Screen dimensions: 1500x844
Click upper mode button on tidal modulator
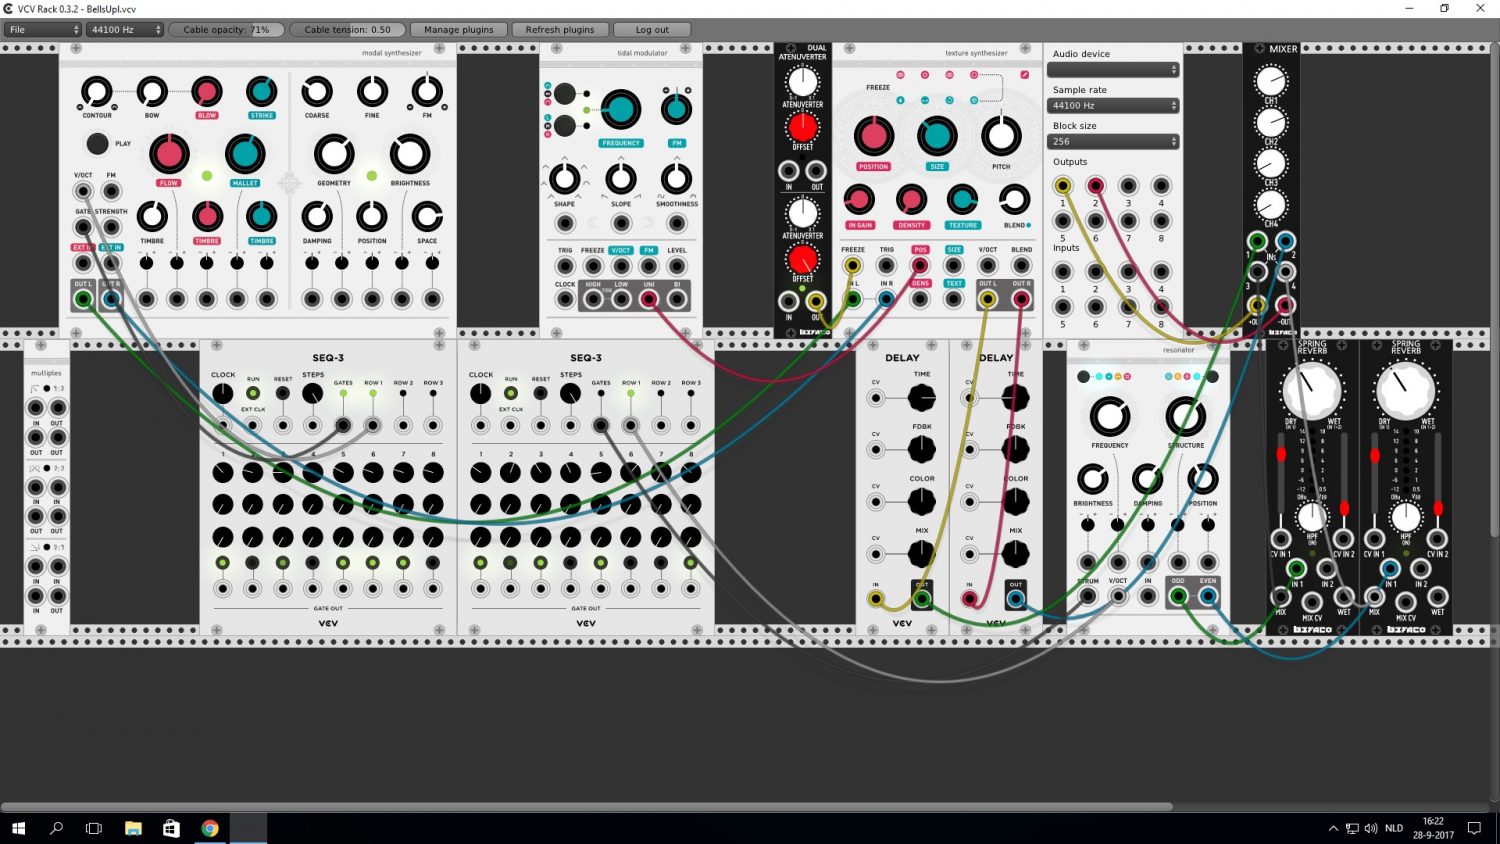[565, 94]
